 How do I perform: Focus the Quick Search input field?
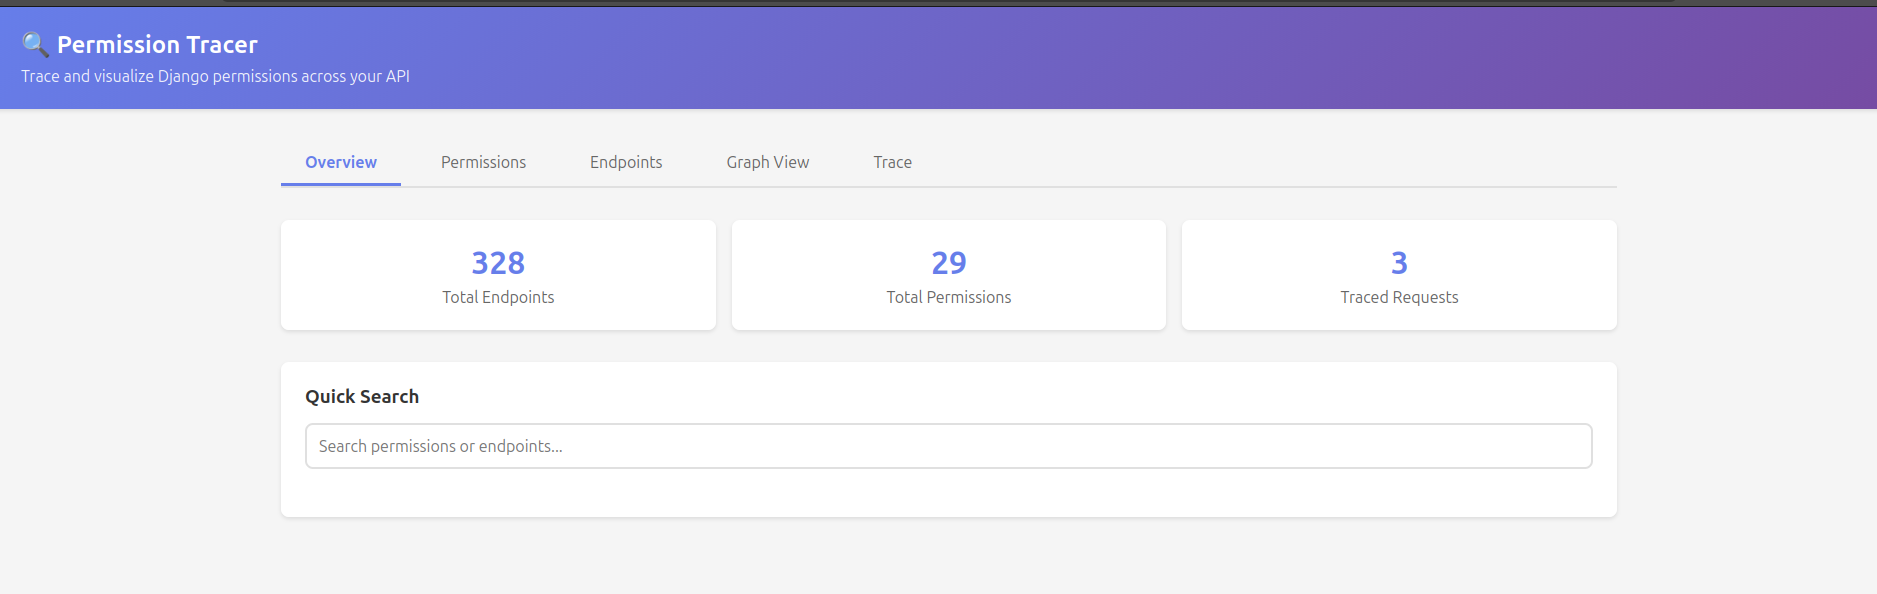pyautogui.click(x=948, y=446)
